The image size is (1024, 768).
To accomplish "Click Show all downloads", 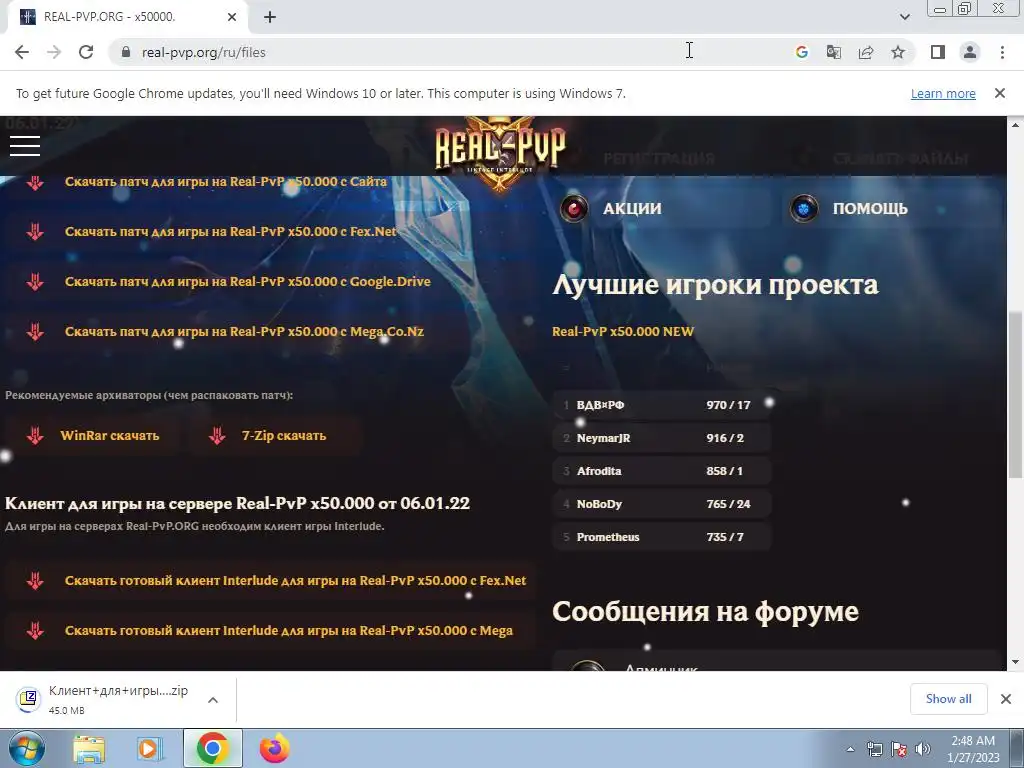I will pos(948,699).
